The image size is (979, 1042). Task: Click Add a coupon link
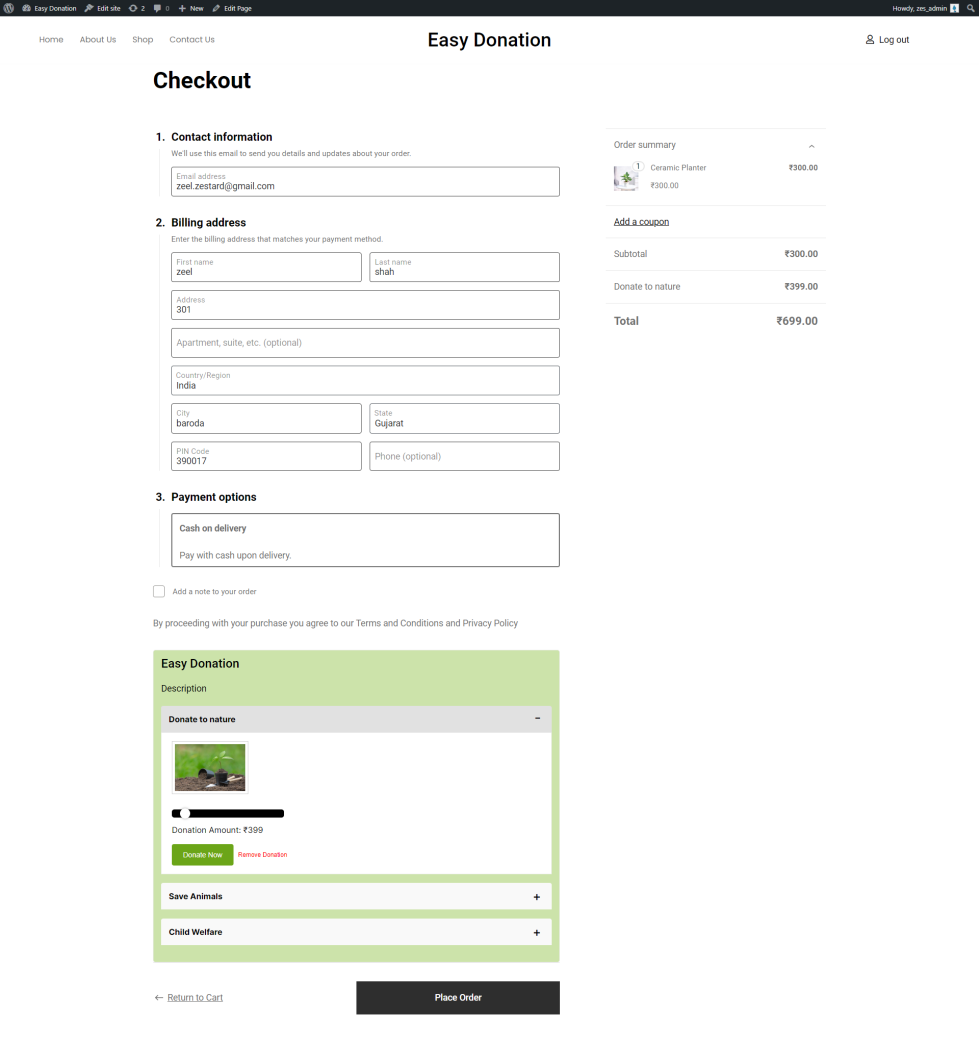(641, 222)
